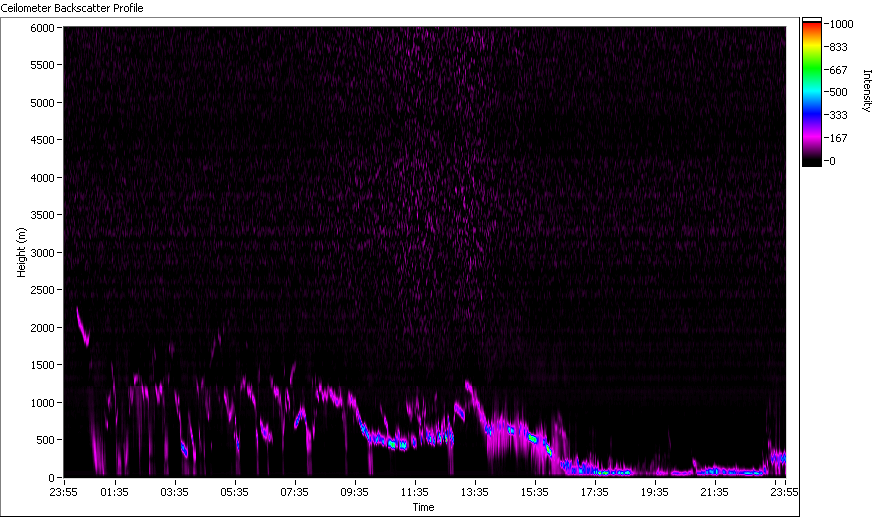Click the 3000 height axis value
This screenshot has height=517, width=876.
coord(42,253)
